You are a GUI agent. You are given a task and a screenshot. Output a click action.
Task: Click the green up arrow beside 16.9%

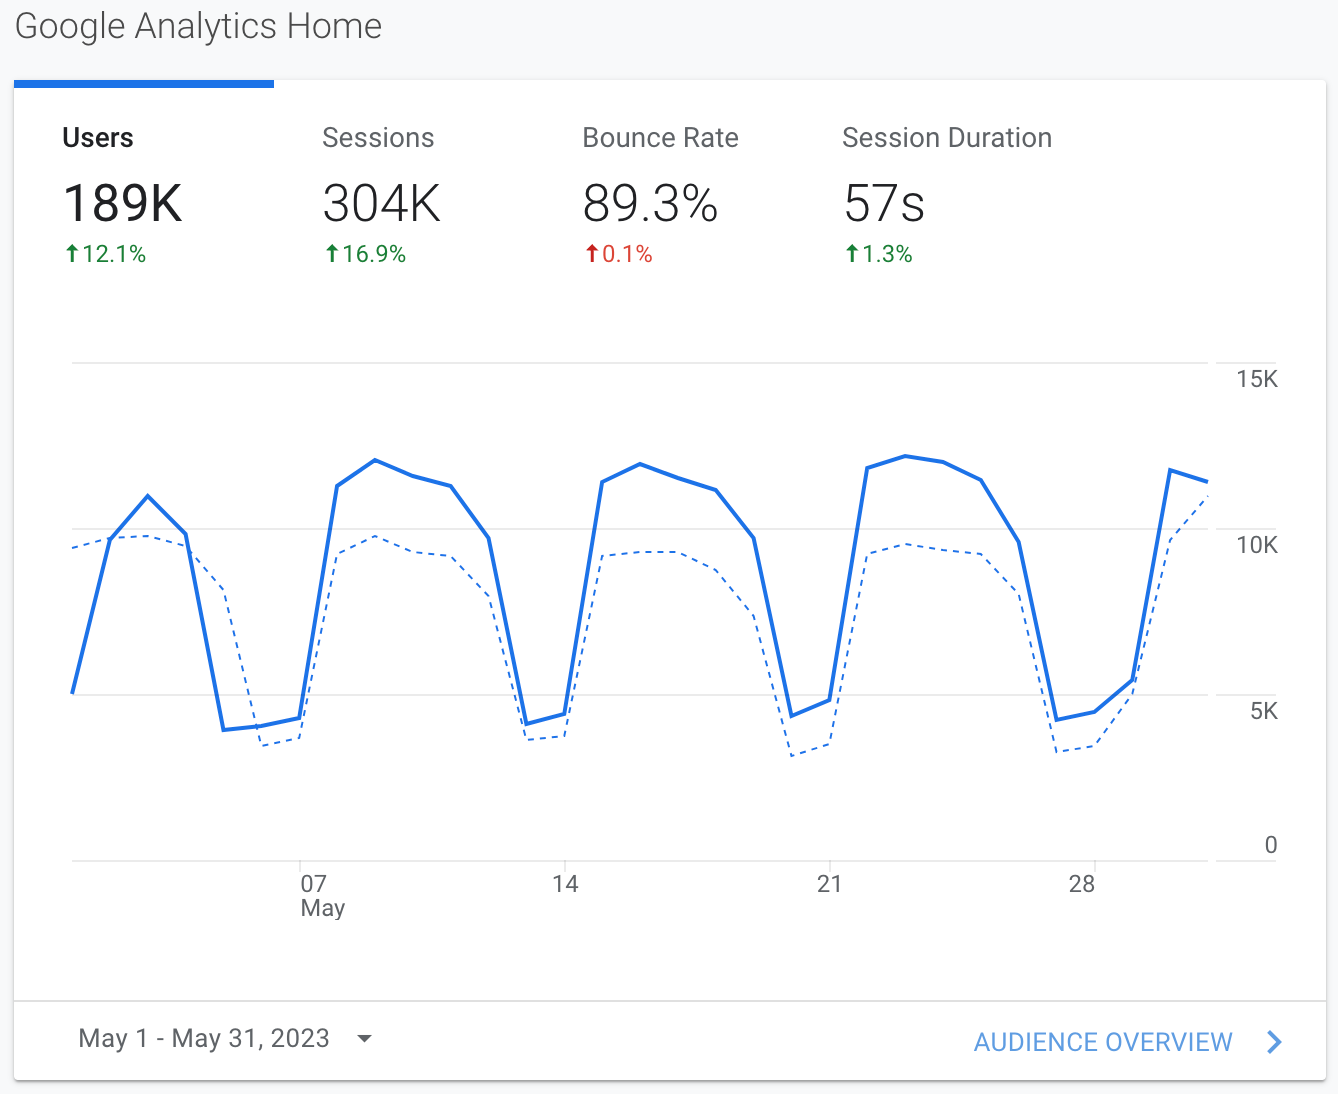tap(332, 254)
